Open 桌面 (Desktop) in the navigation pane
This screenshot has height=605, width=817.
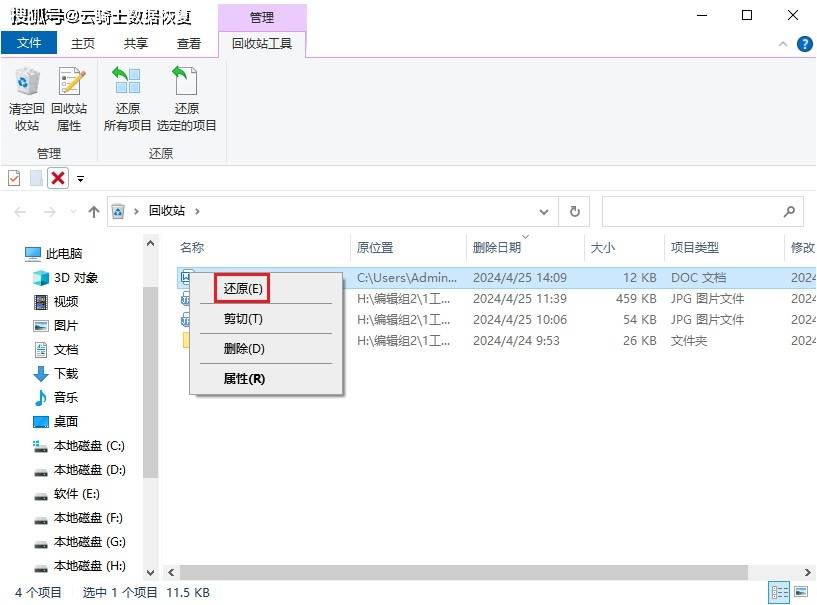click(56, 422)
